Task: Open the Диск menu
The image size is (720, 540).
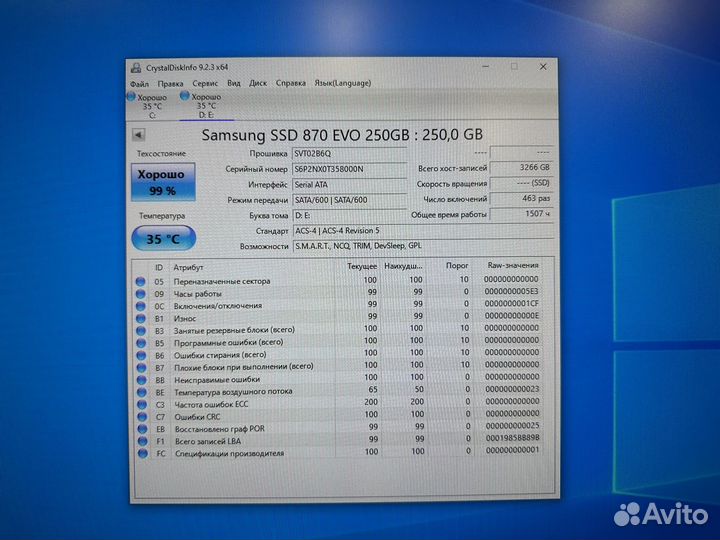Action: pos(258,83)
